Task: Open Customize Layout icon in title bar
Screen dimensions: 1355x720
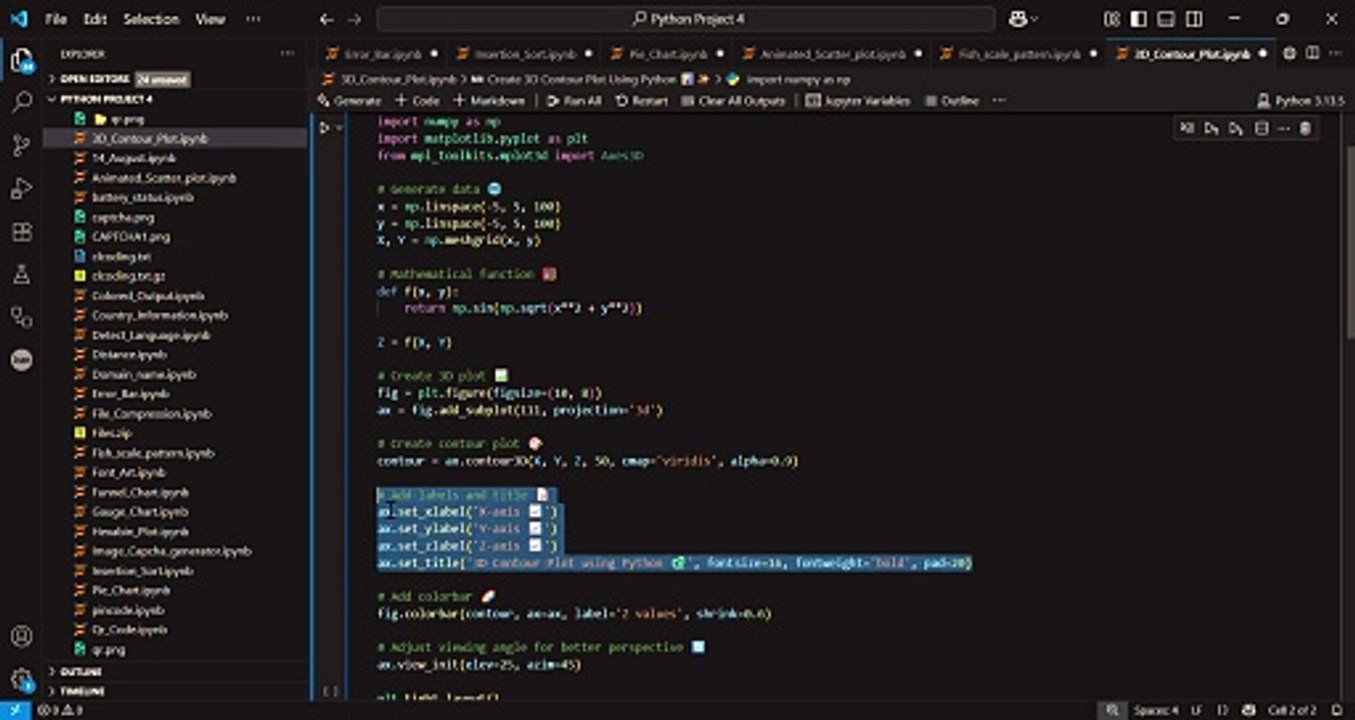Action: 1112,19
